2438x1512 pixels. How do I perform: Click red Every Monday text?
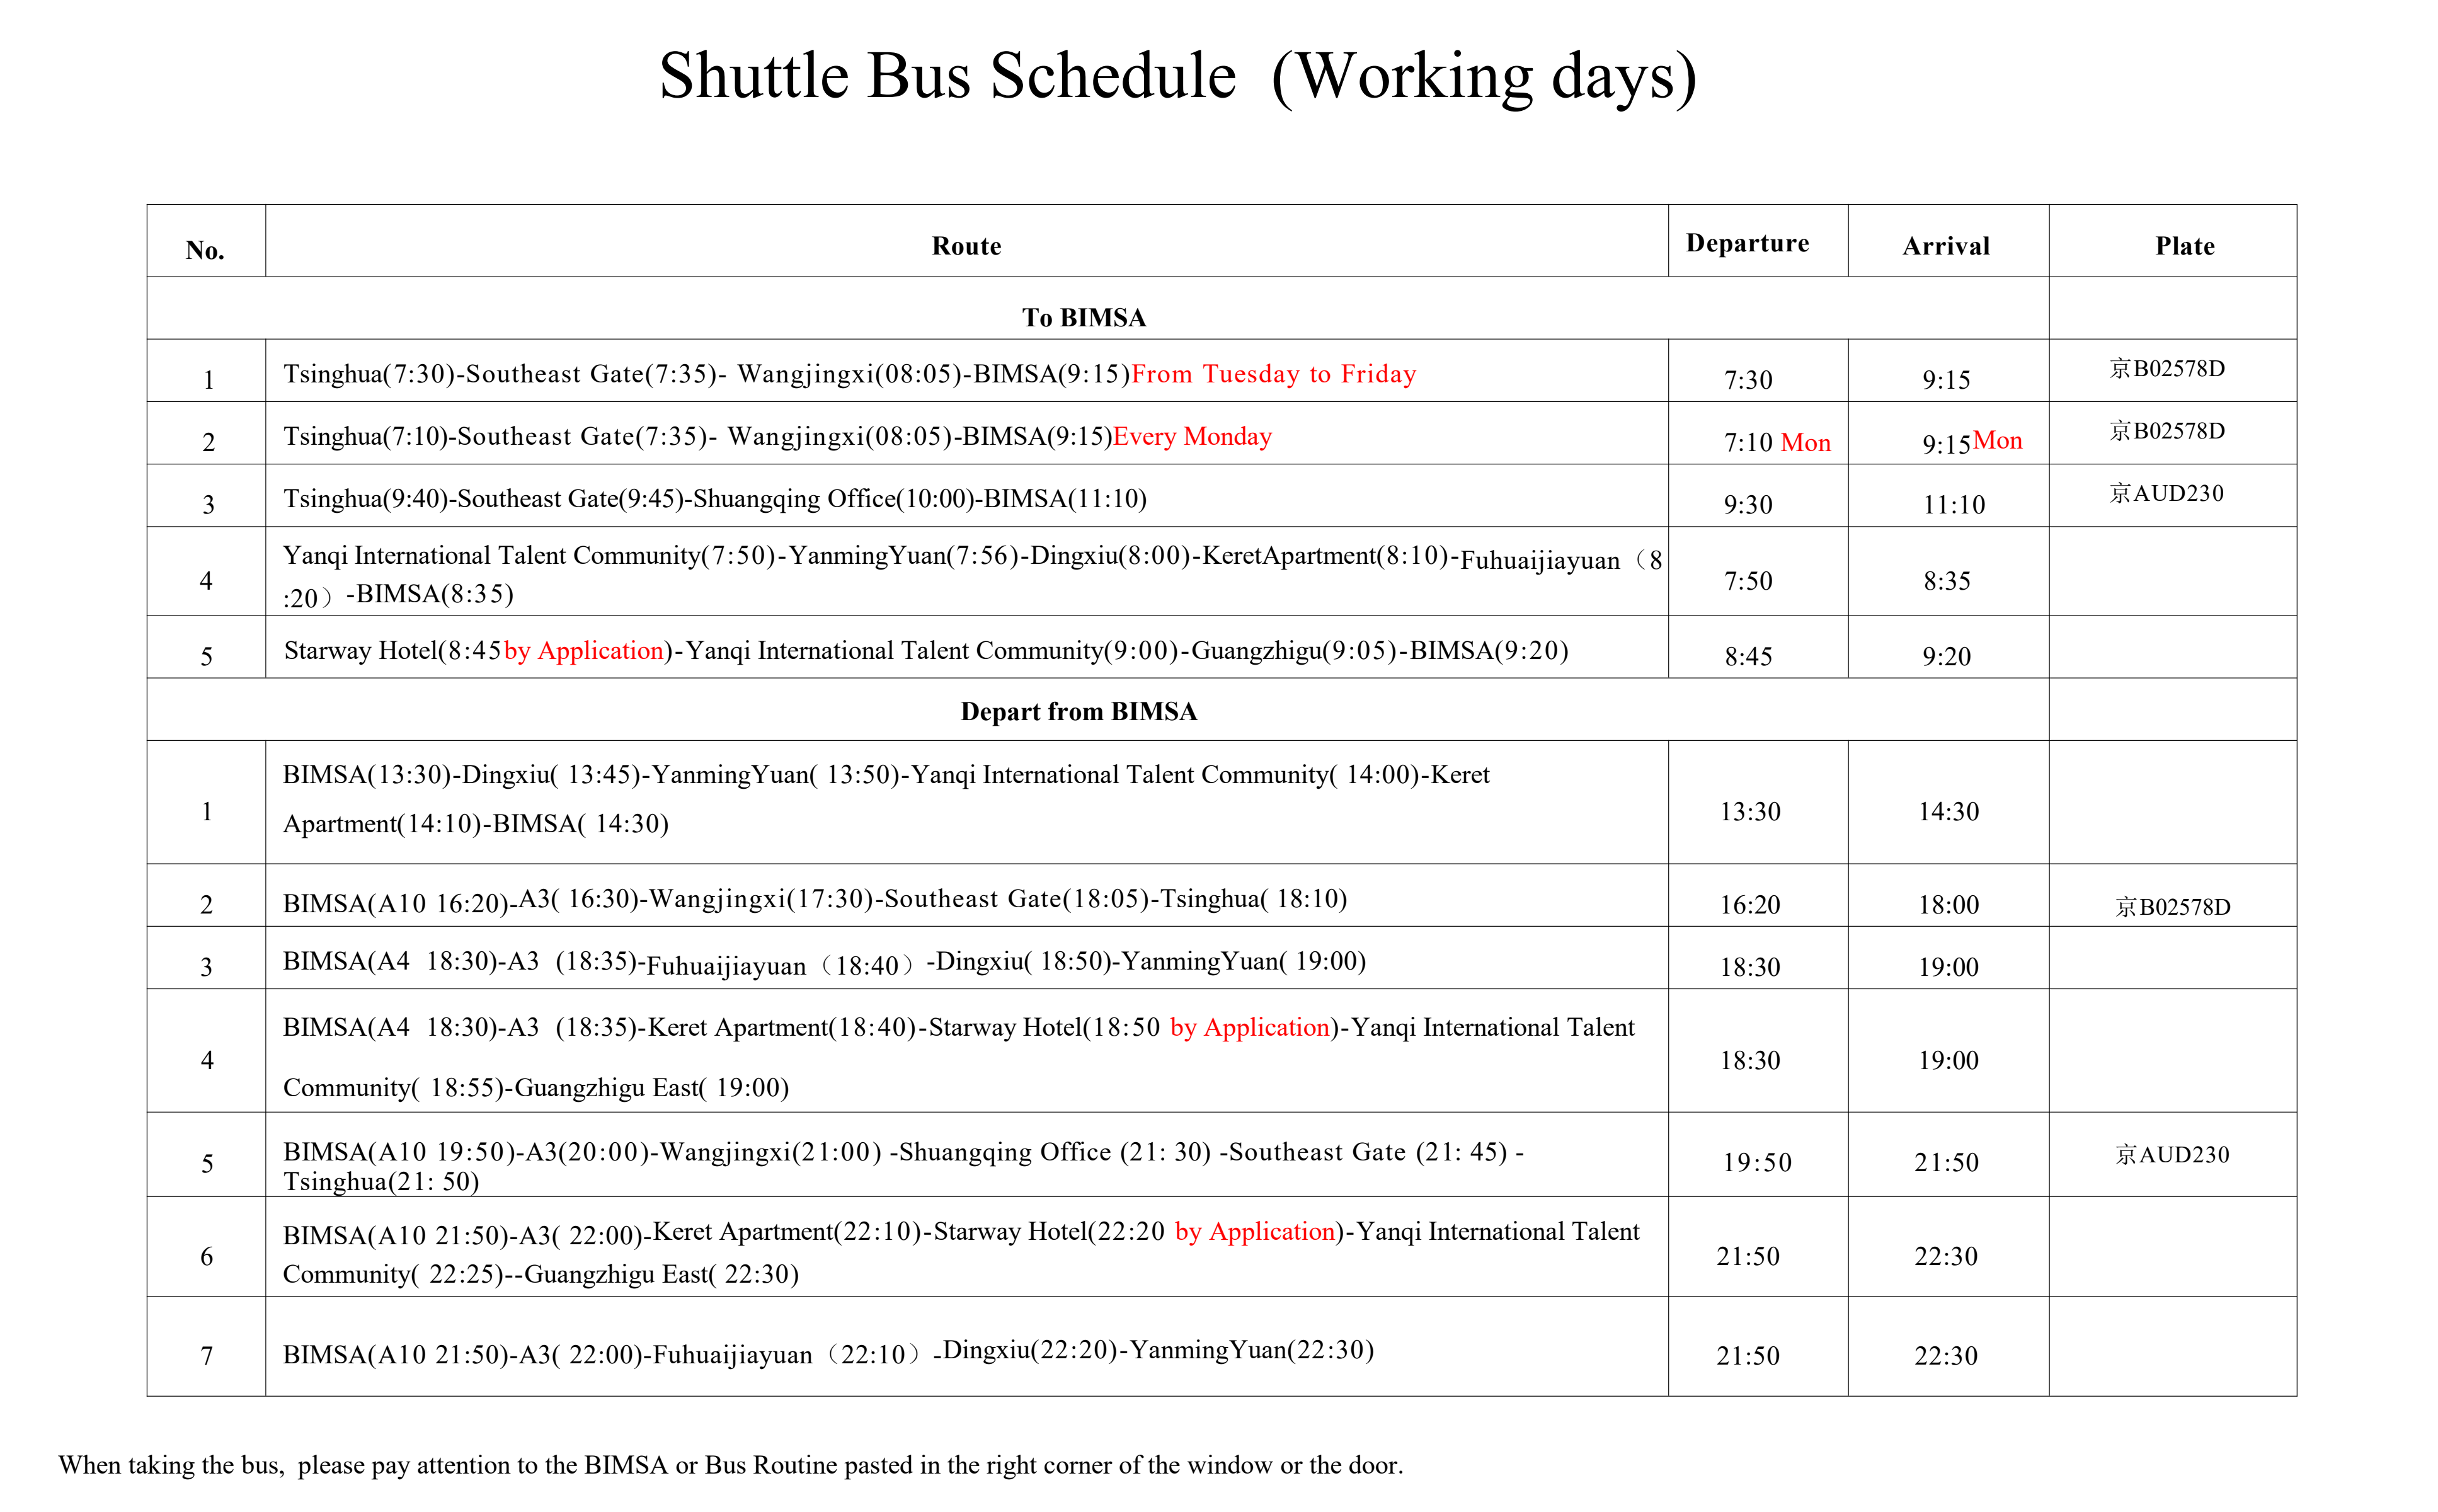1191,436
